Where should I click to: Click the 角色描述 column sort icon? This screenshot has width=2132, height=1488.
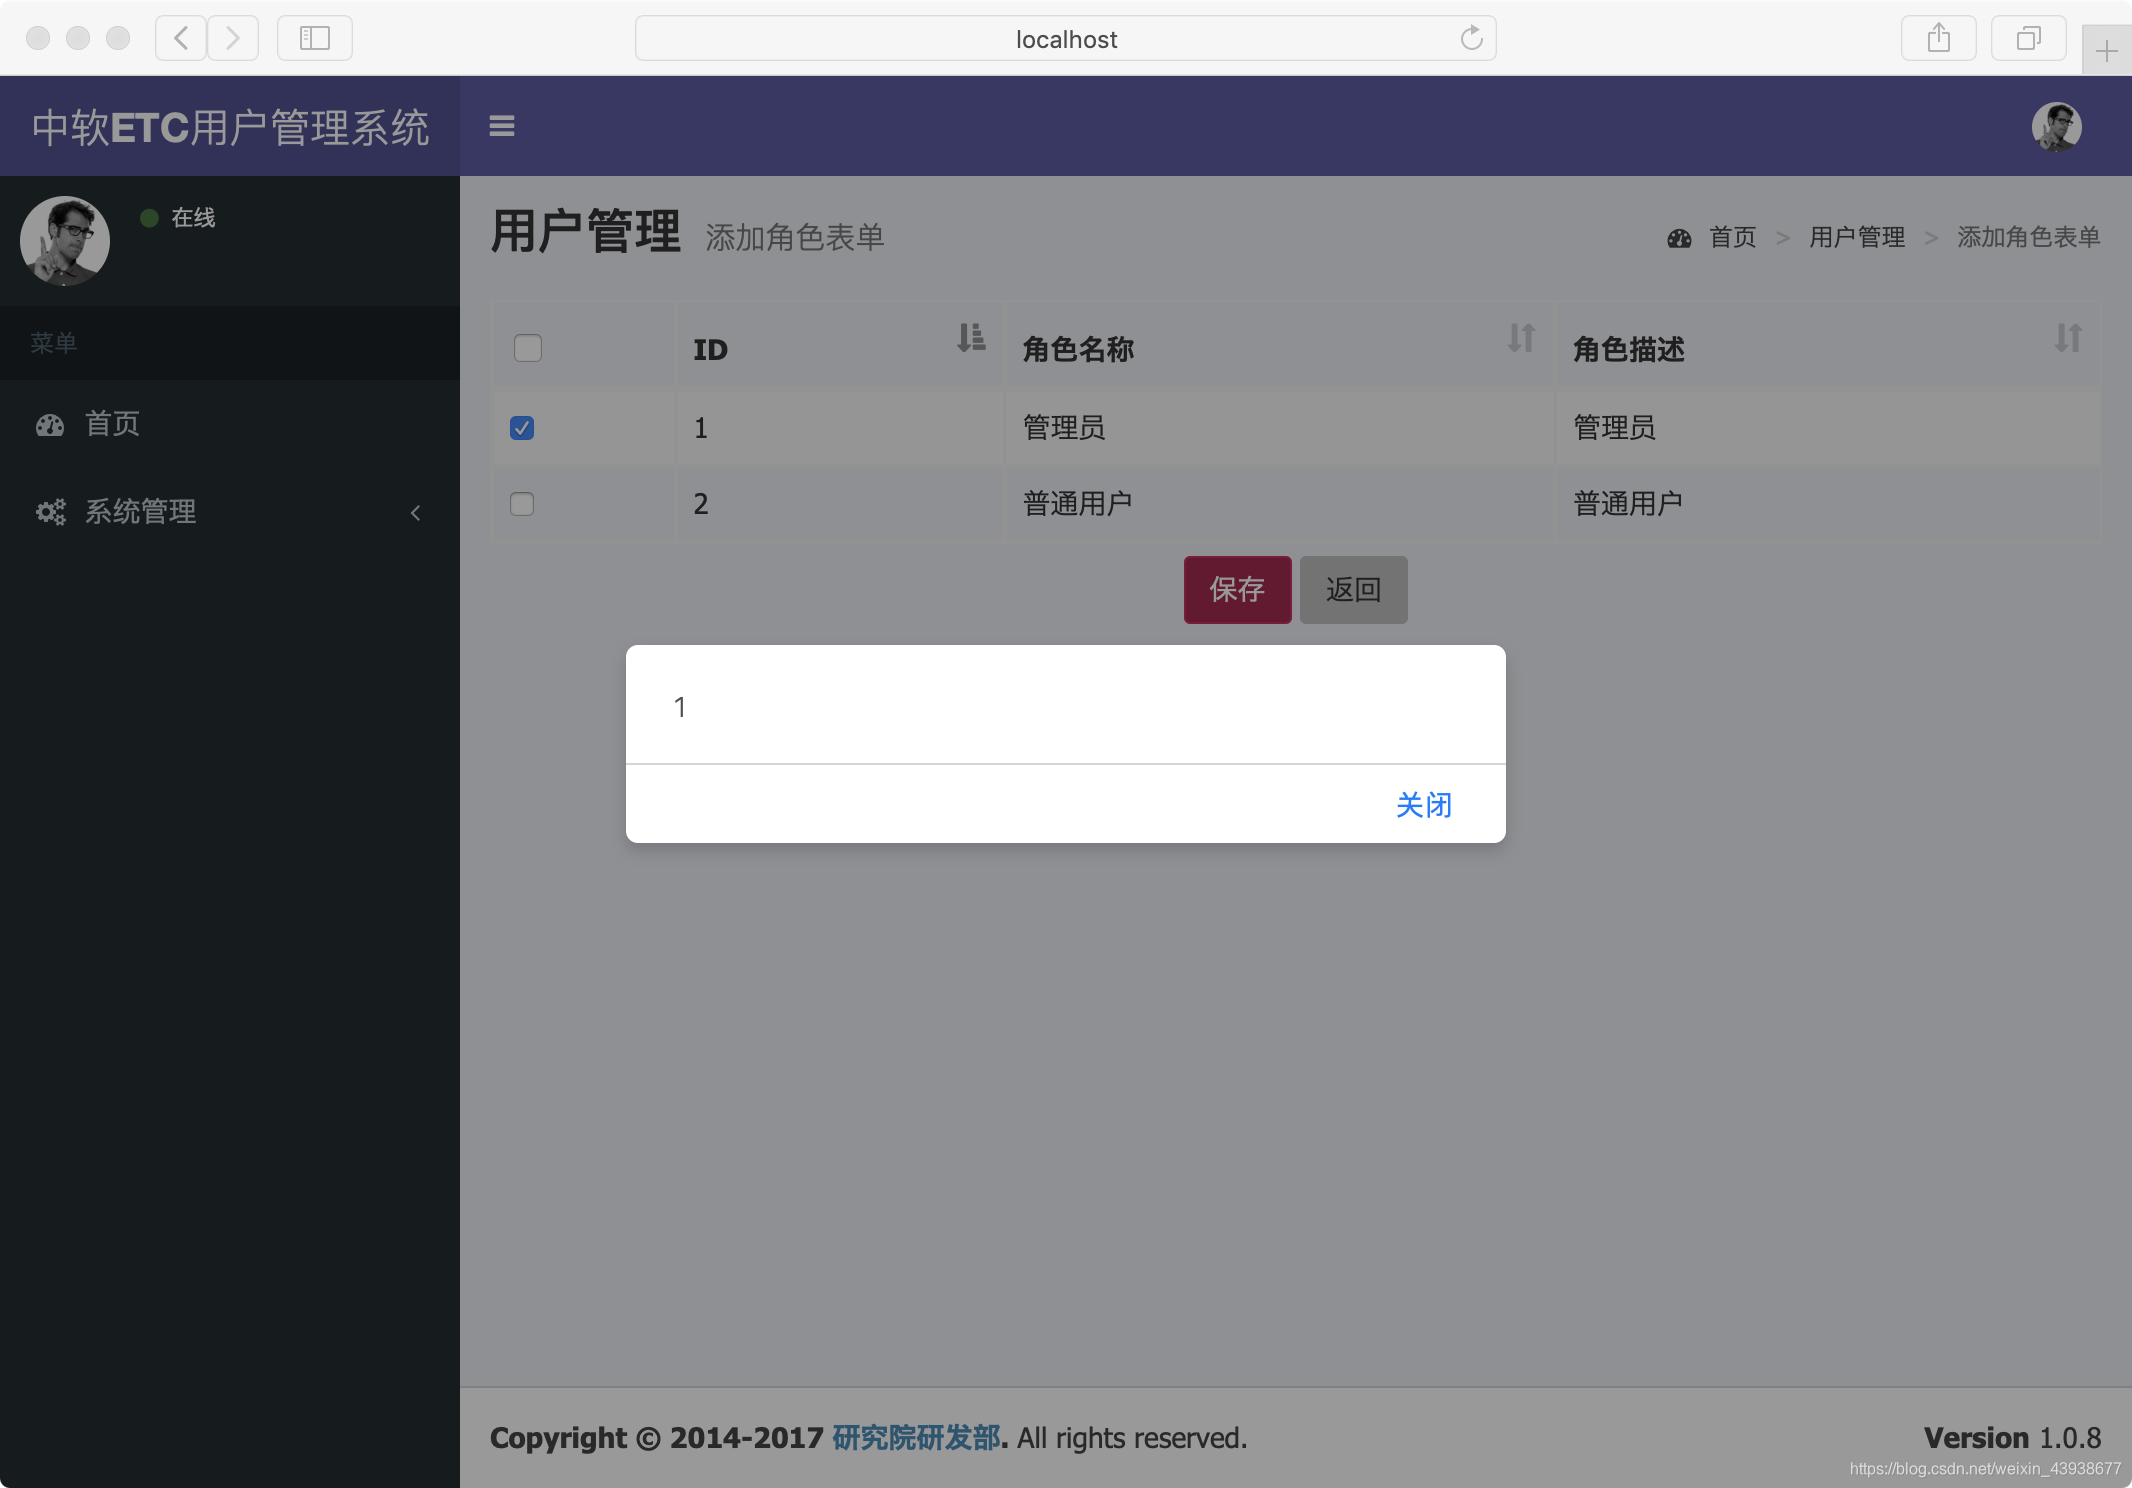click(2067, 338)
